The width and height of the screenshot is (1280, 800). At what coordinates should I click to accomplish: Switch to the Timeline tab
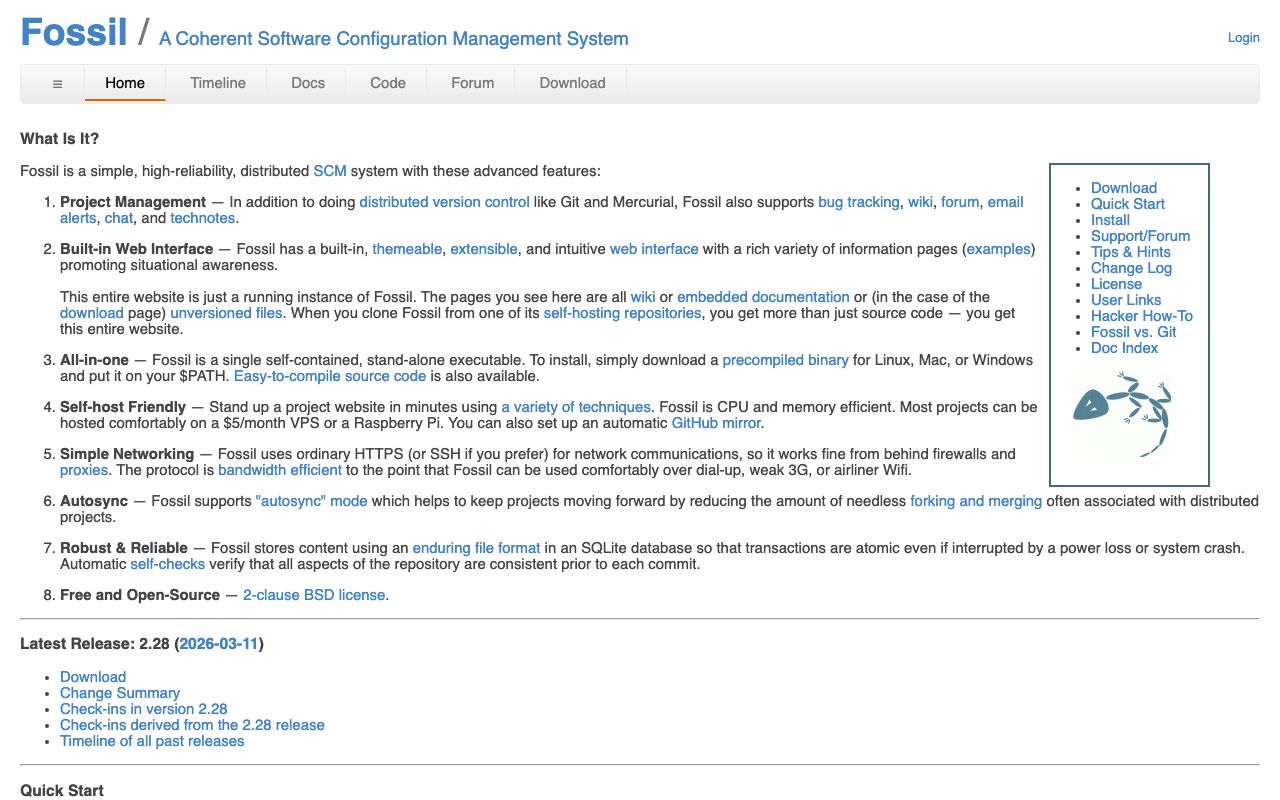tap(218, 84)
